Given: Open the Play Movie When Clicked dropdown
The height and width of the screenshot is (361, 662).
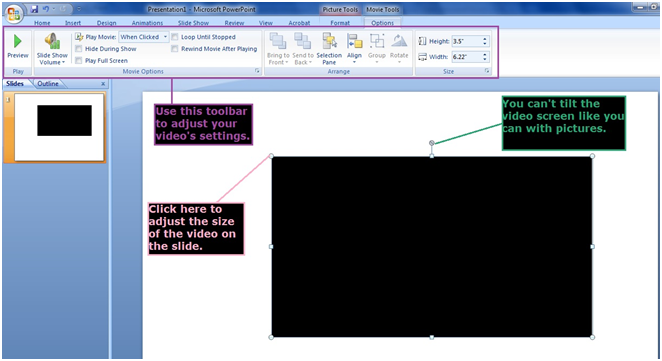Looking at the screenshot, I should 144,37.
